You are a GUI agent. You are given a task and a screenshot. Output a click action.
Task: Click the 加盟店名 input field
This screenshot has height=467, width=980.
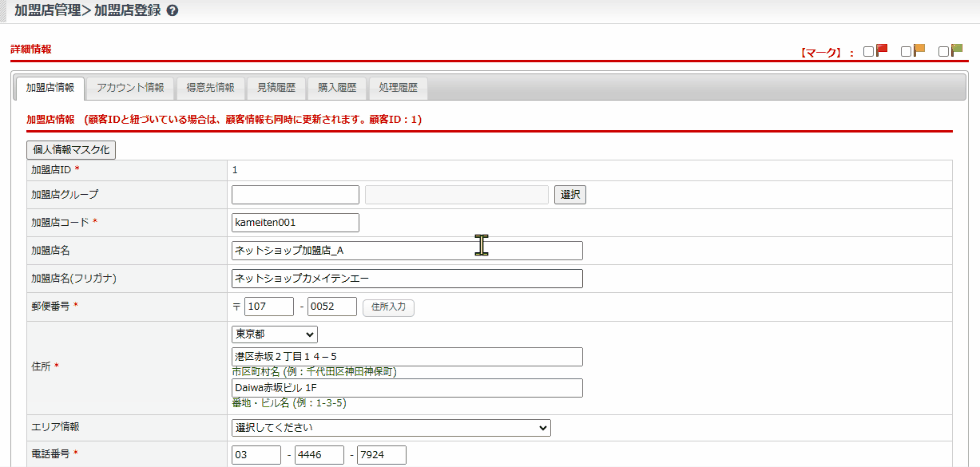click(x=407, y=251)
